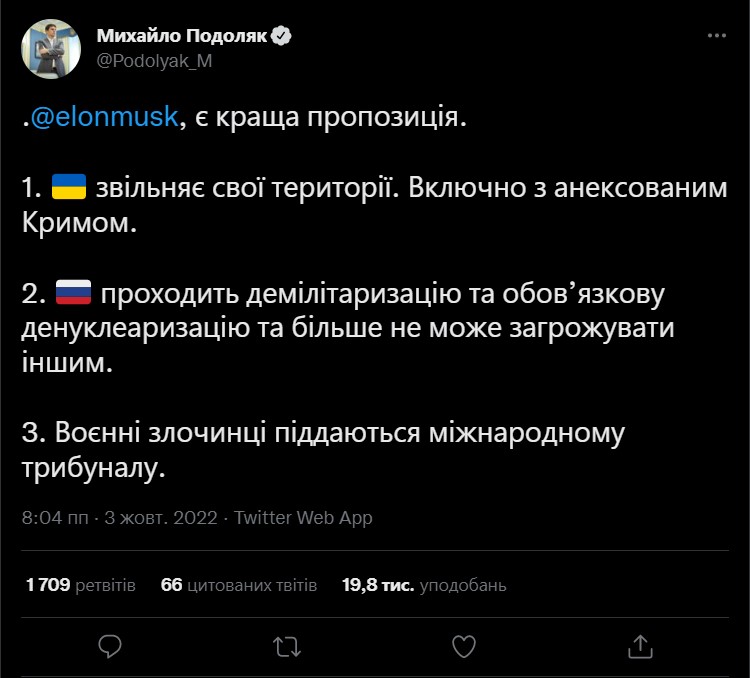This screenshot has height=678, width=750.
Task: Open the three-dot more options menu
Action: 717,36
